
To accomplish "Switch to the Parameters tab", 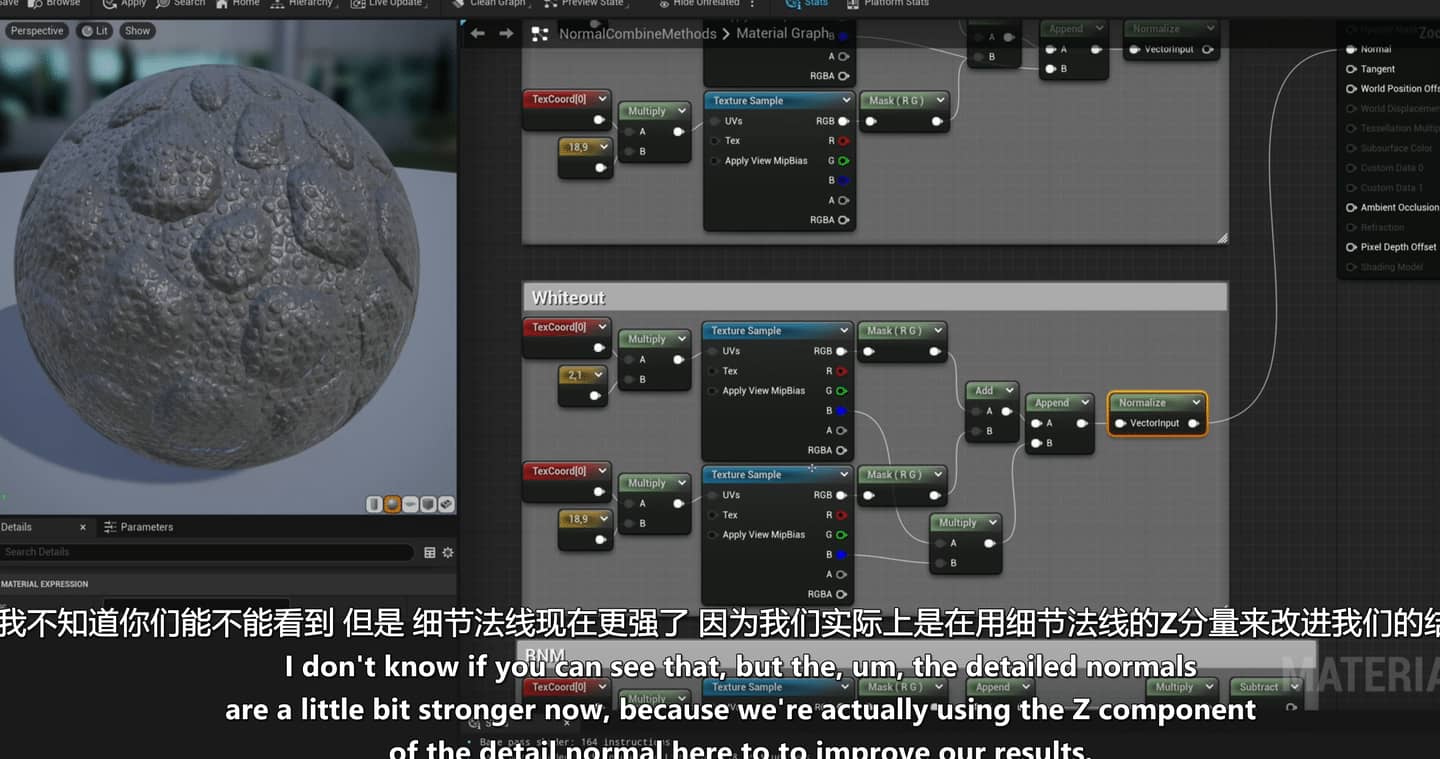I will tap(139, 527).
